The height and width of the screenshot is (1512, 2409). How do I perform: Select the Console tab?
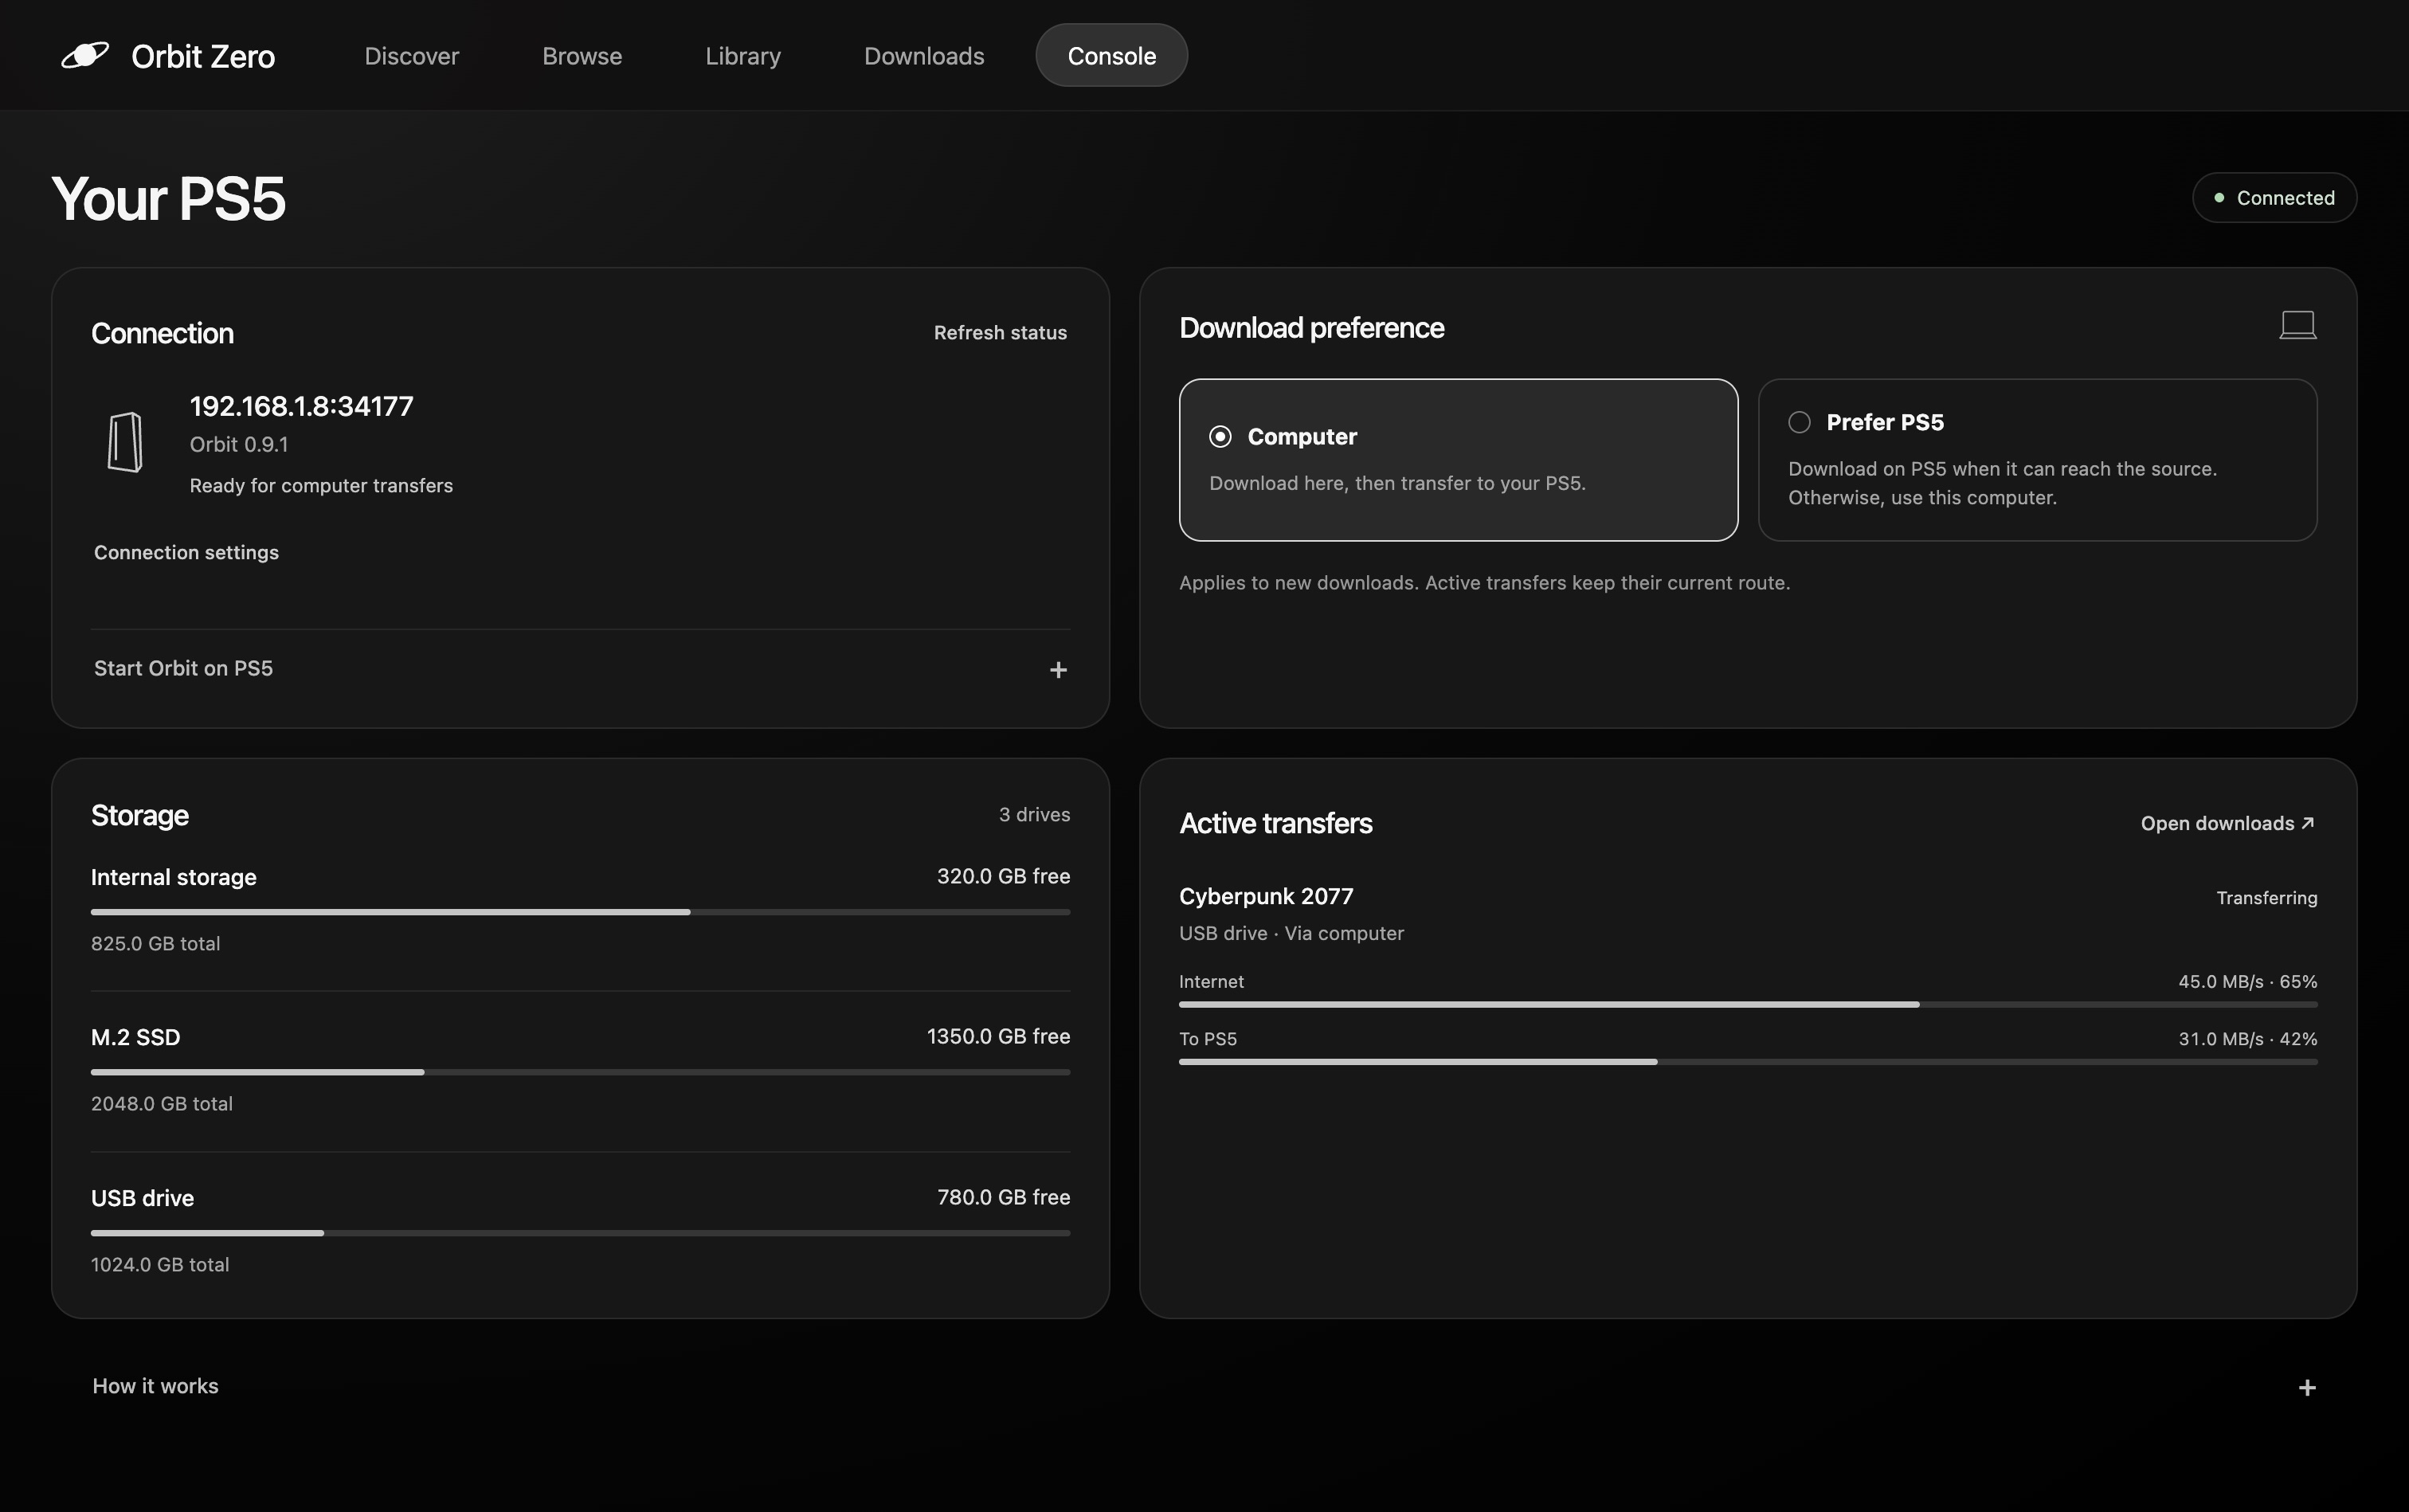pyautogui.click(x=1111, y=56)
